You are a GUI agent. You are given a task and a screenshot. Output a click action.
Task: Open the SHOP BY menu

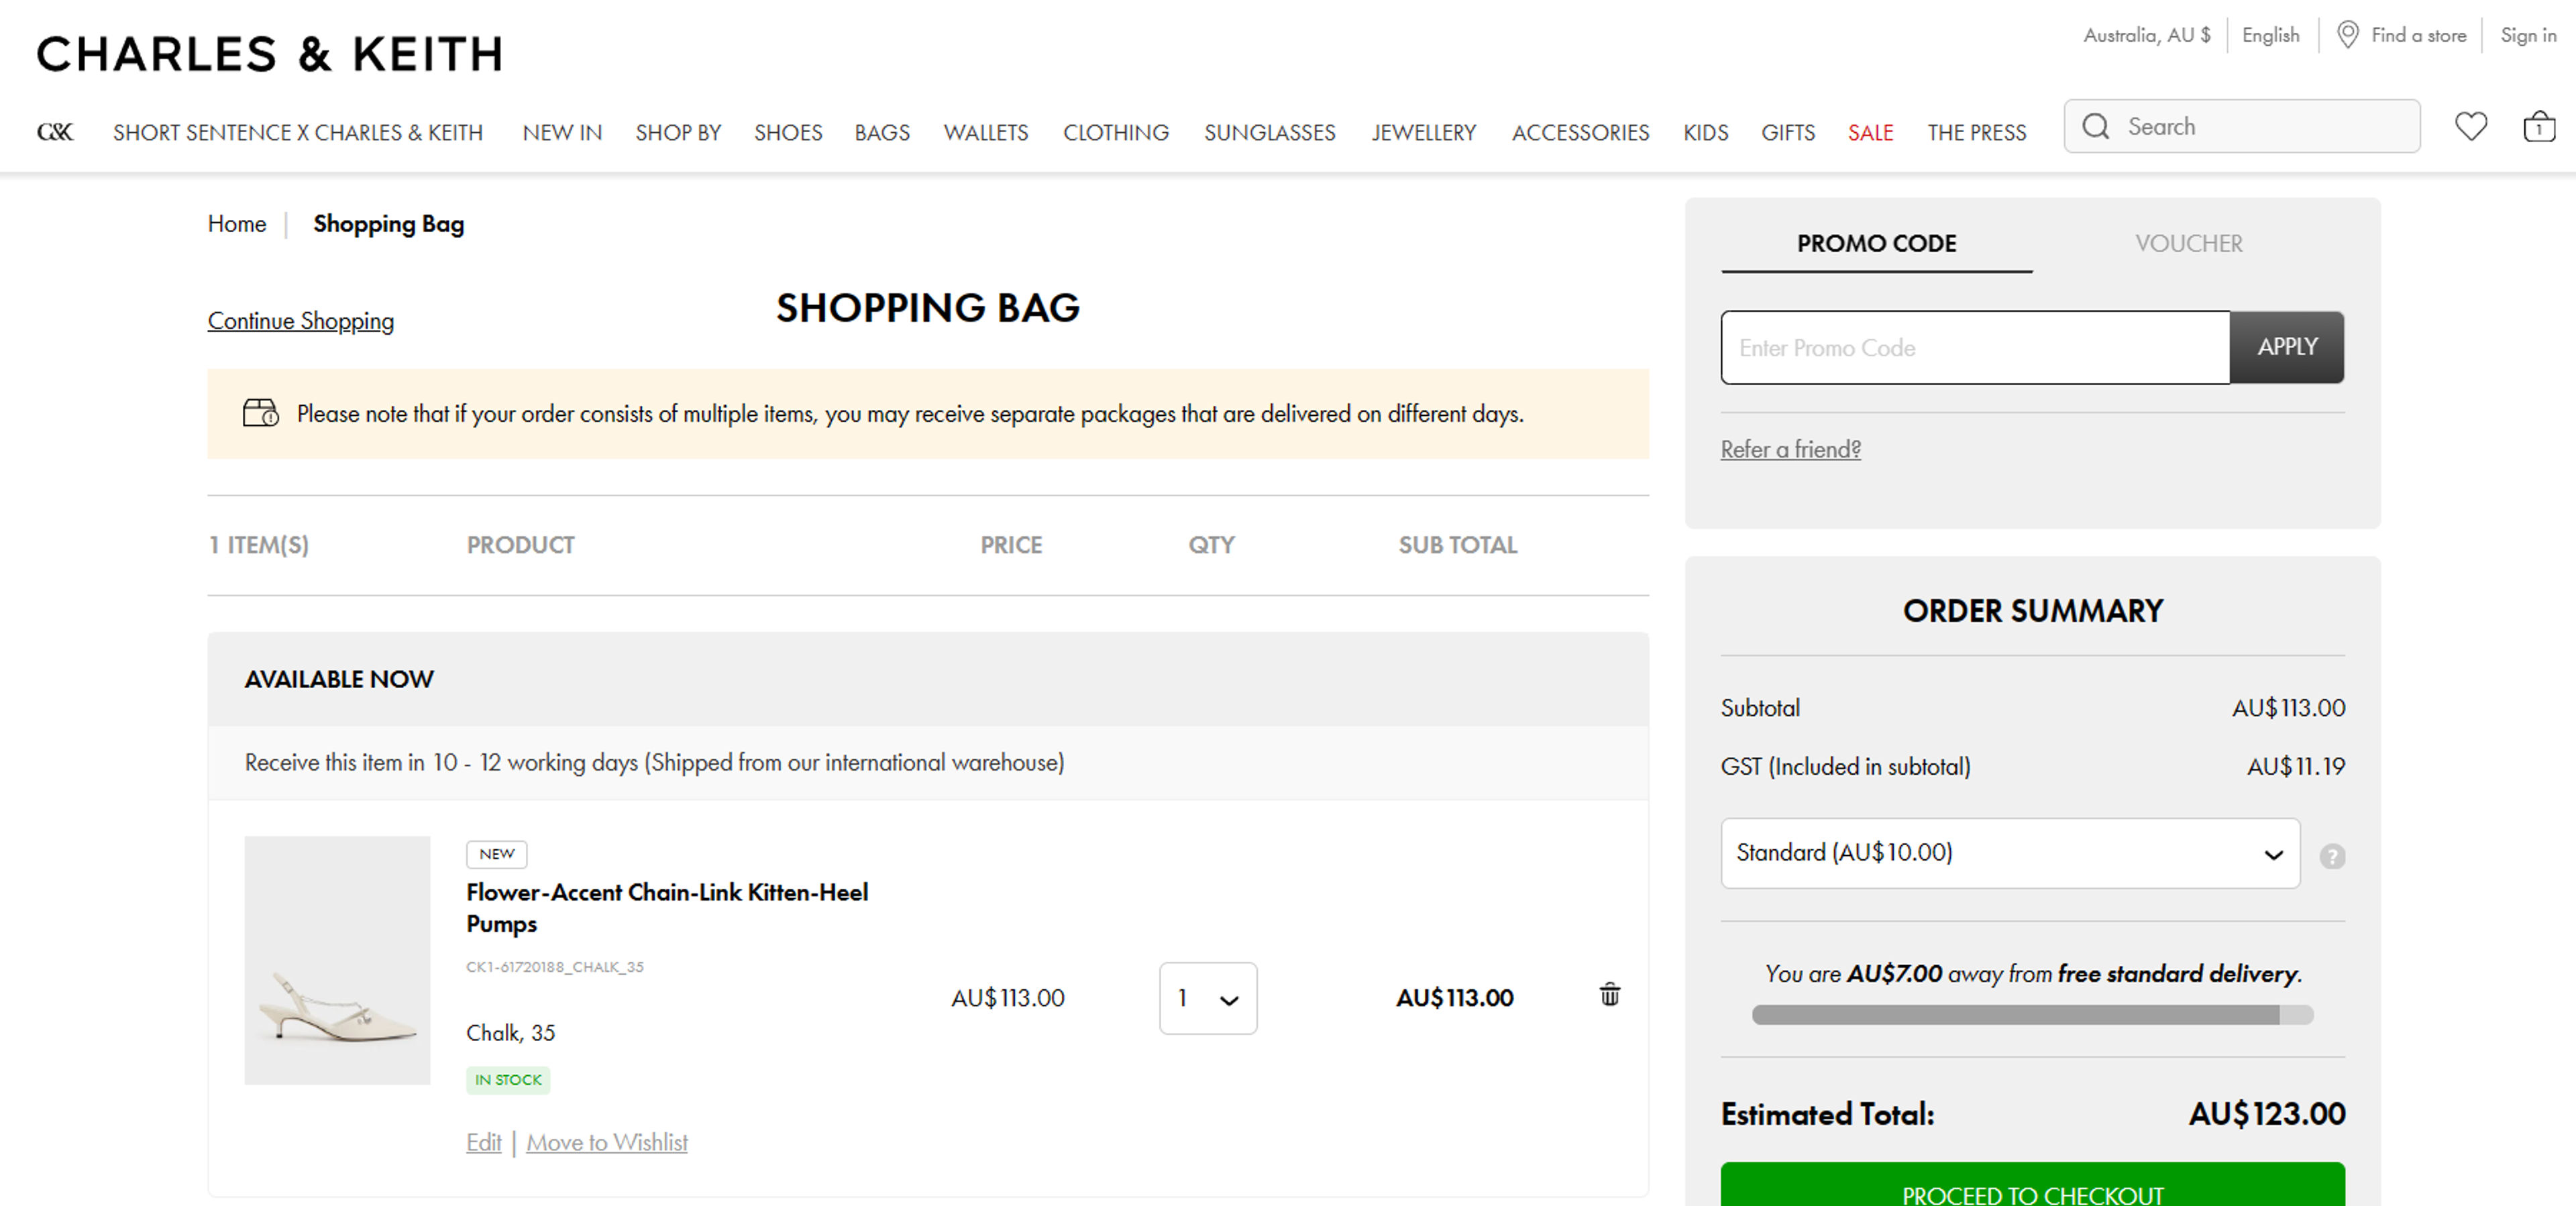point(678,132)
